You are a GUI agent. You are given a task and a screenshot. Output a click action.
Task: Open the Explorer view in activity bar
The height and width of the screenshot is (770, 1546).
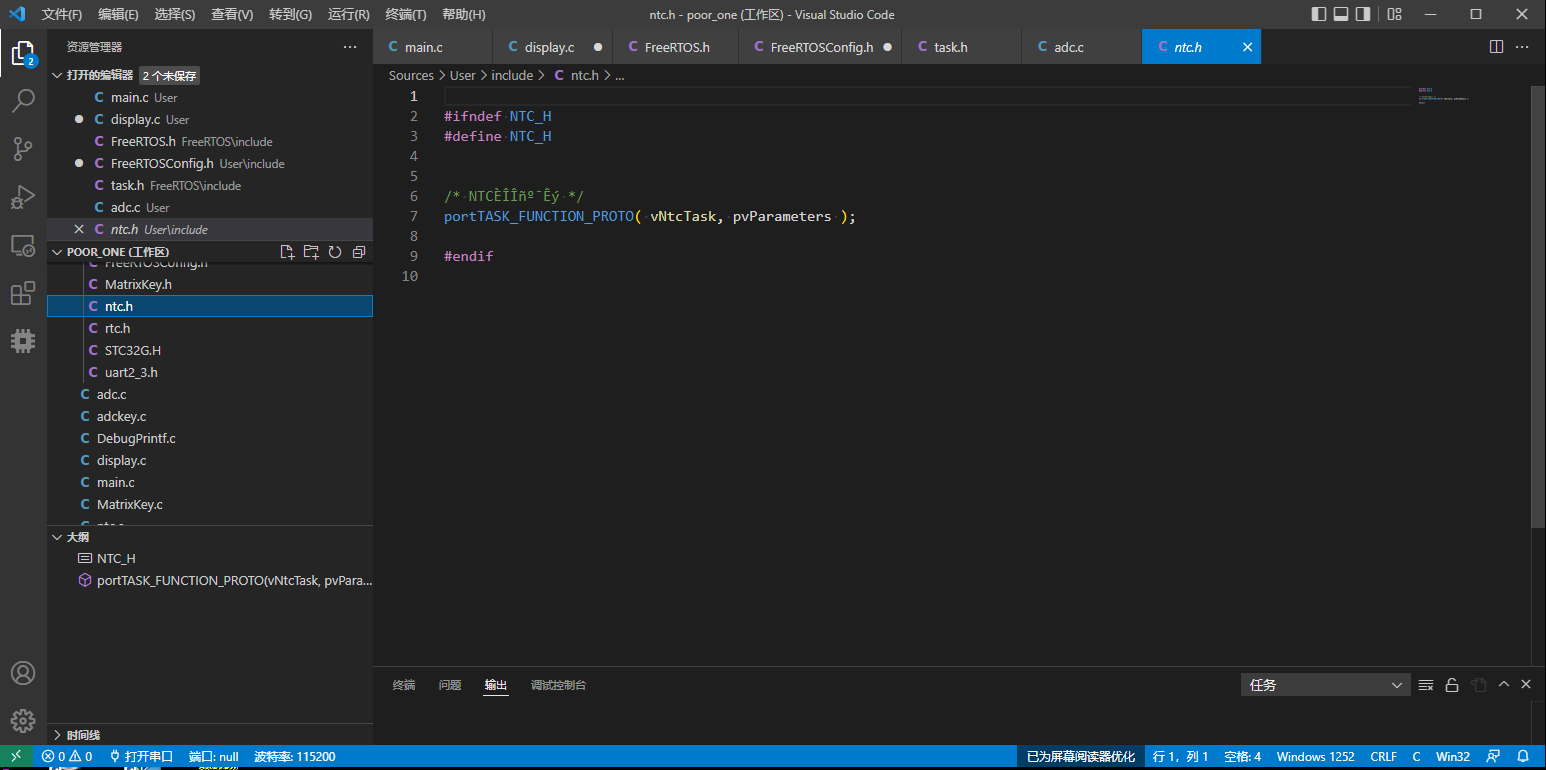click(x=23, y=53)
